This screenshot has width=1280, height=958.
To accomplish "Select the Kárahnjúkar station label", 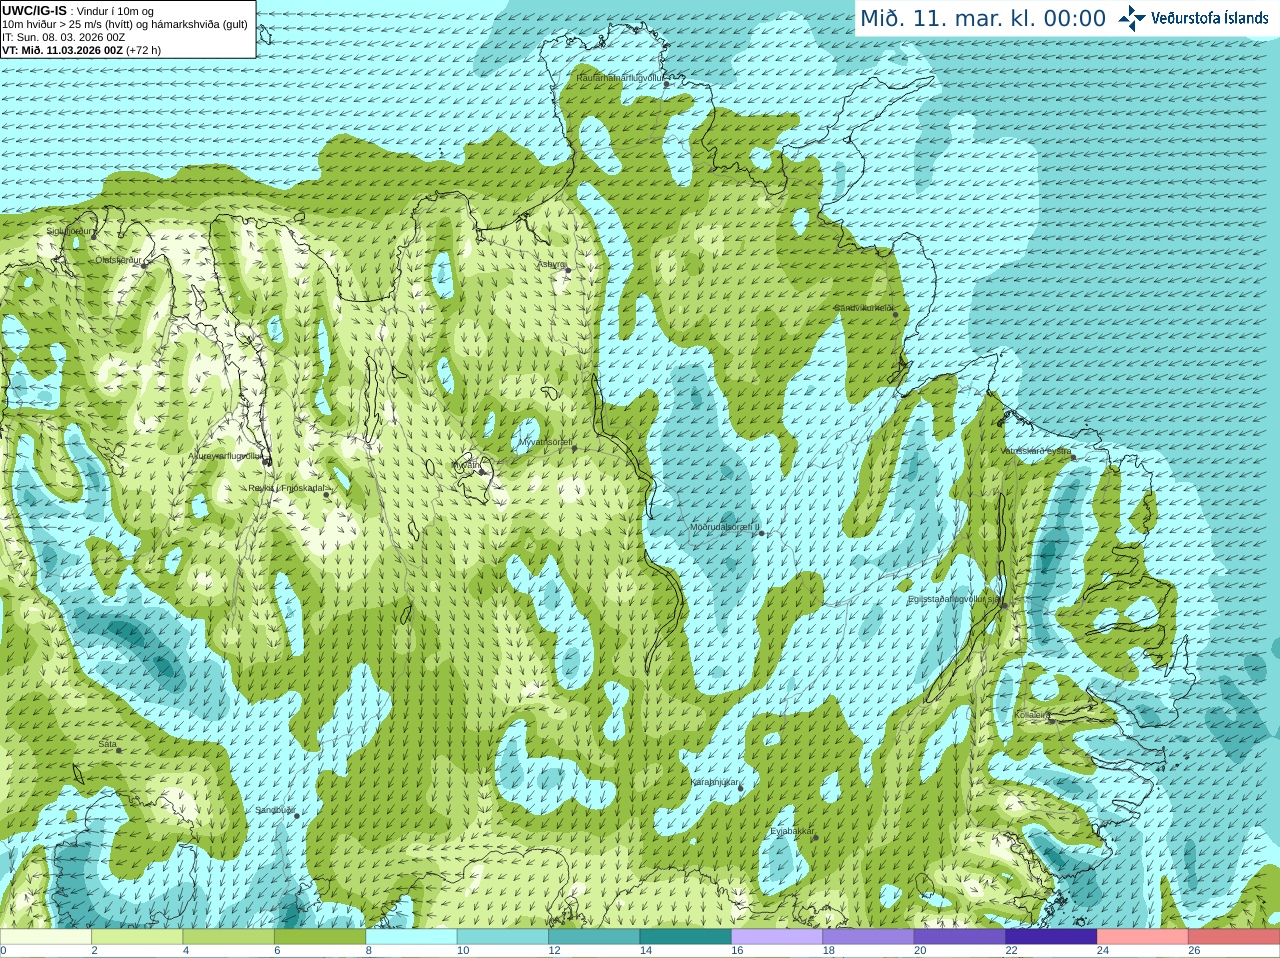I will pos(715,782).
